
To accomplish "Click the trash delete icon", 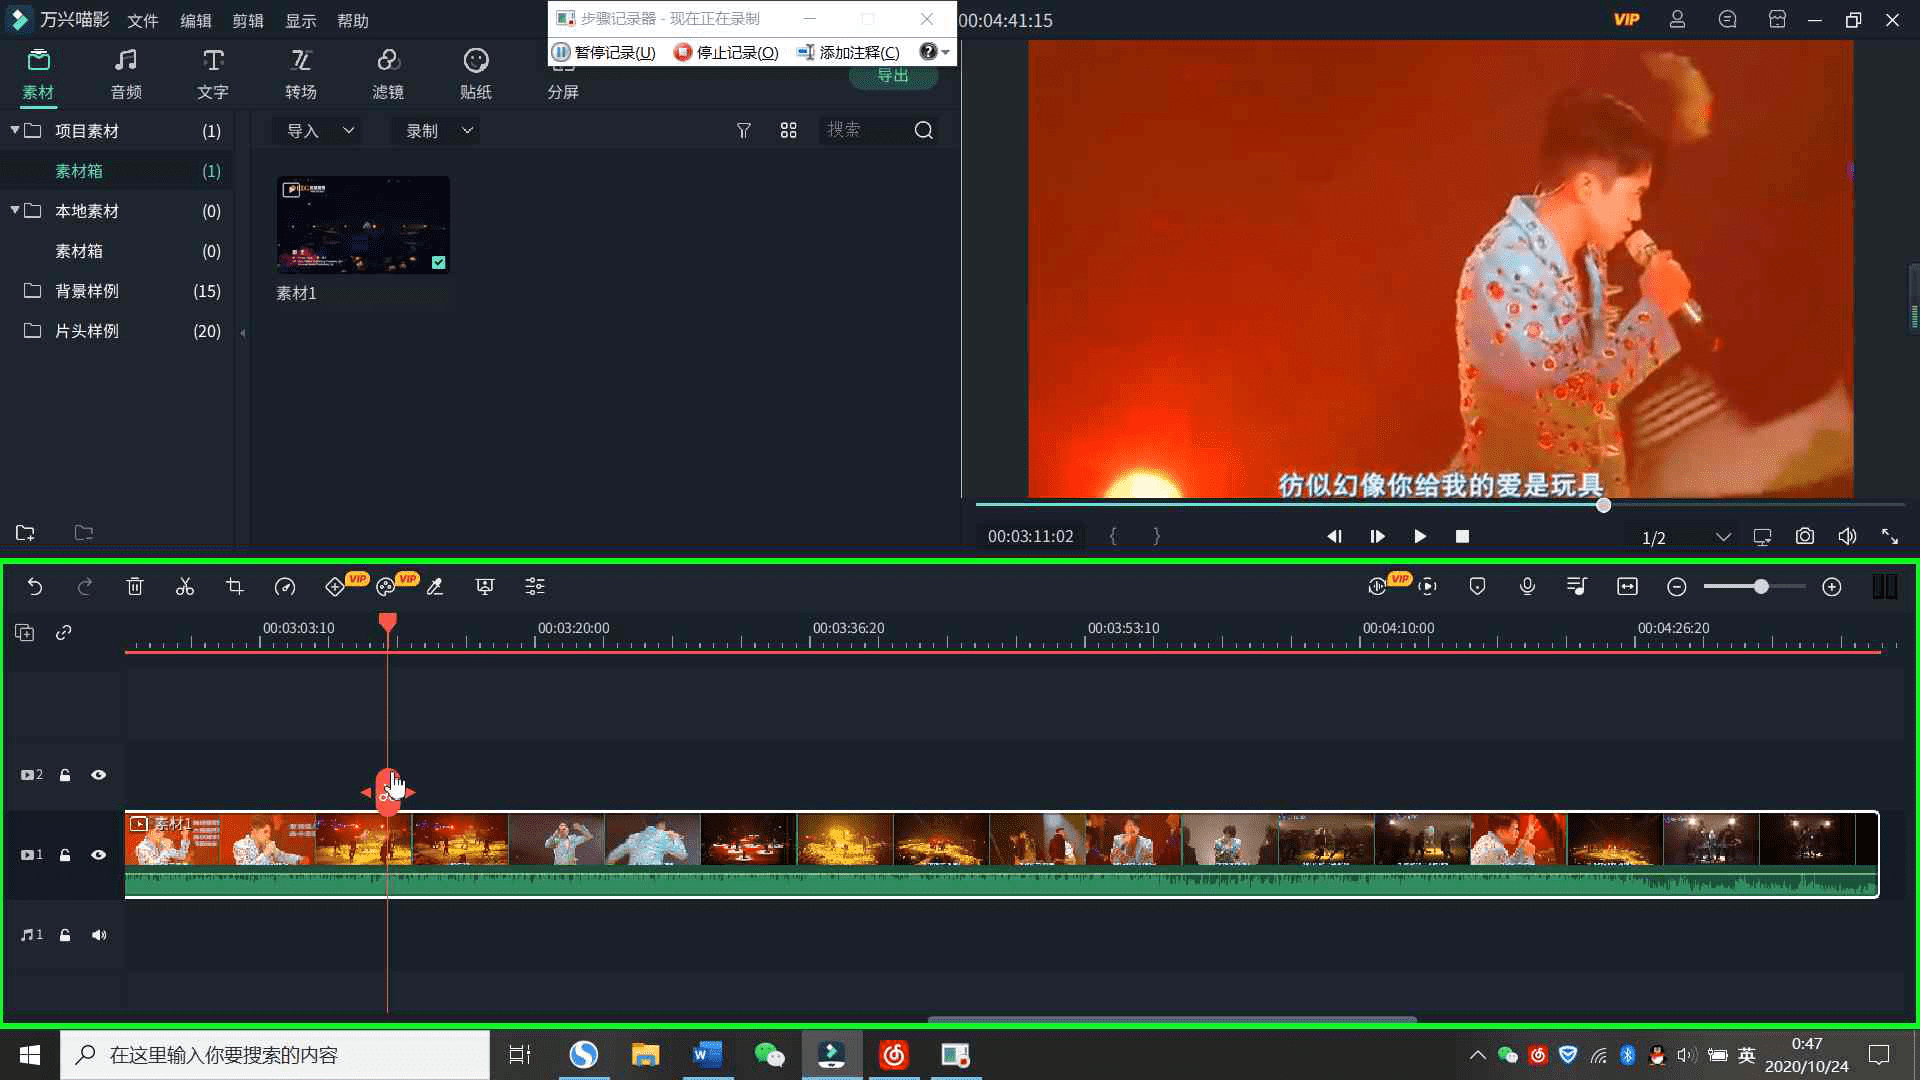I will coord(135,587).
